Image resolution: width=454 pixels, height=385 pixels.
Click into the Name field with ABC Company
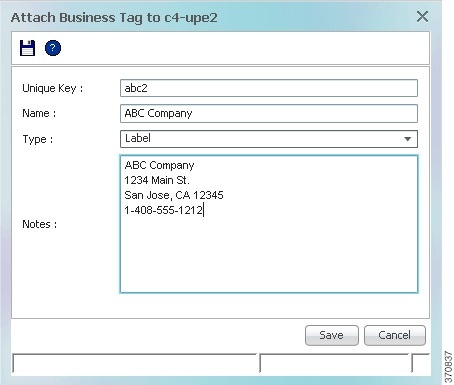(x=269, y=113)
